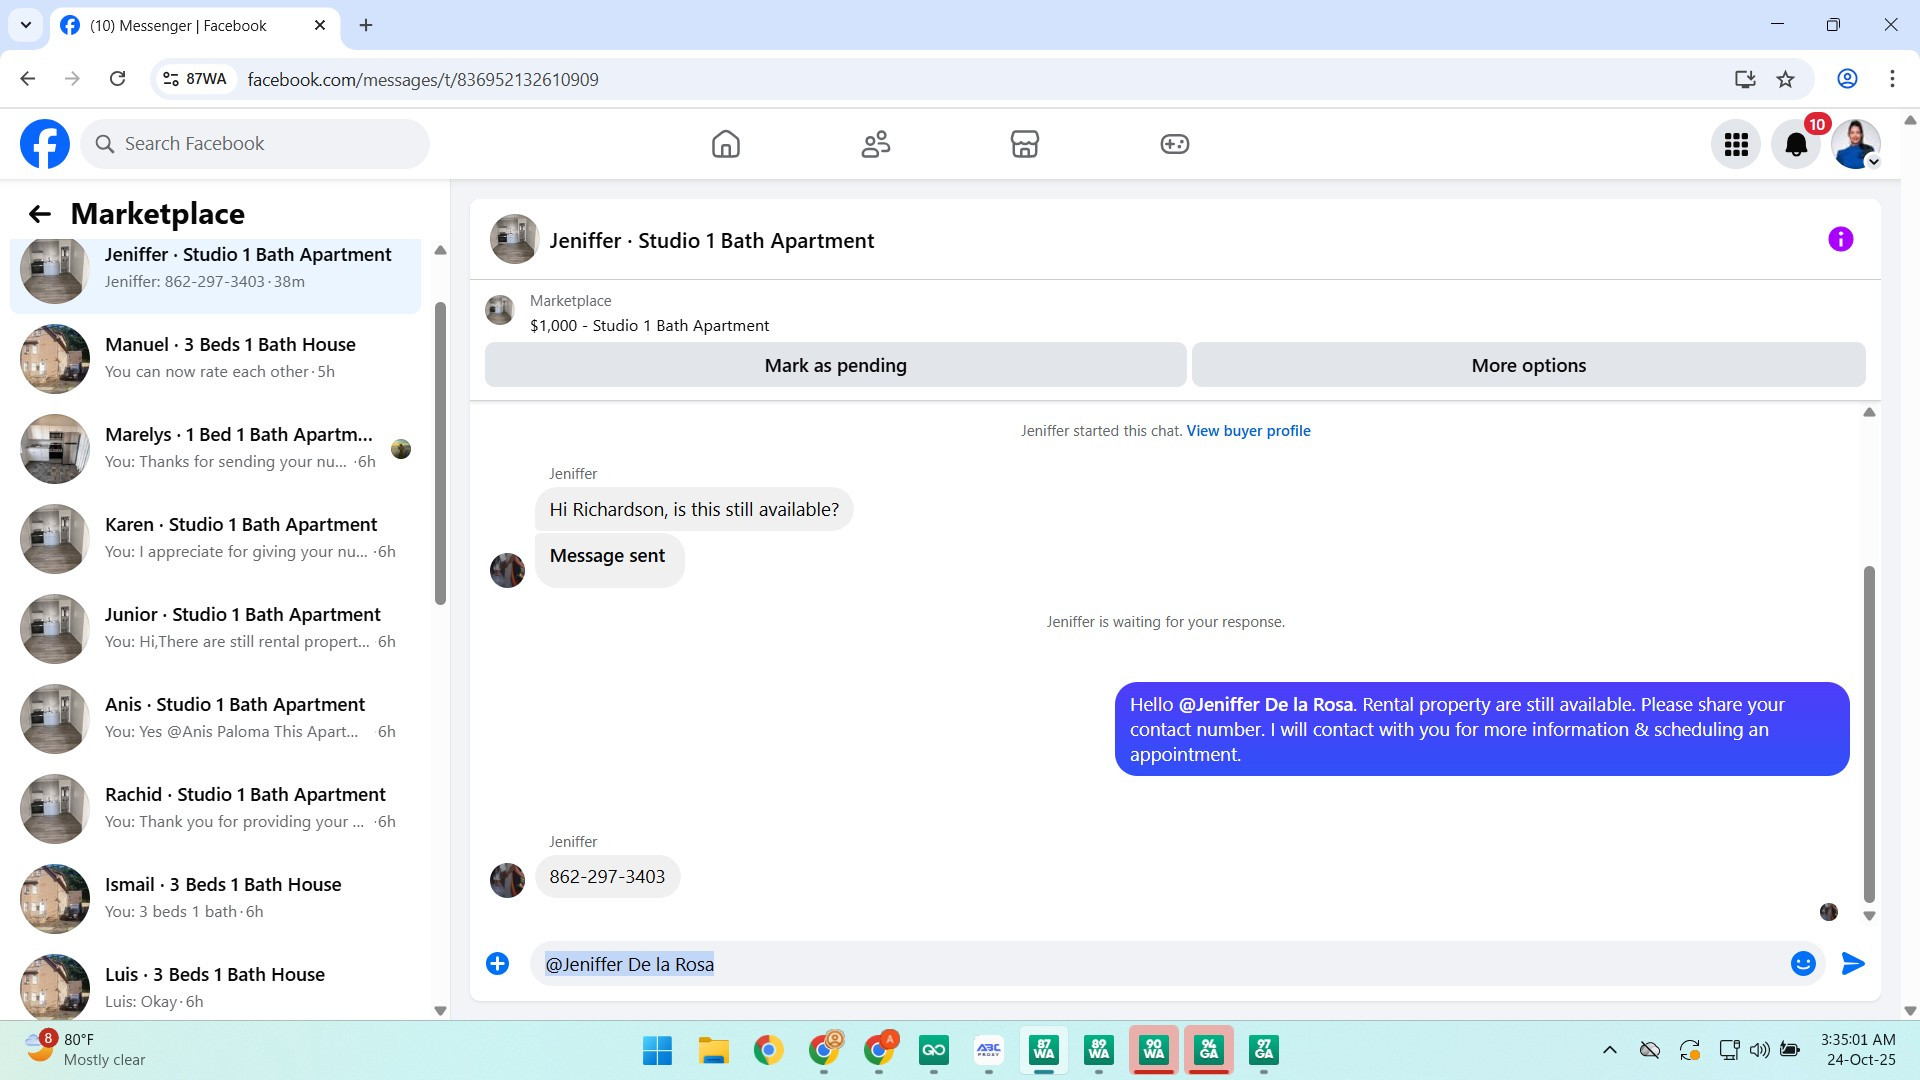This screenshot has height=1080, width=1920.
Task: Show hidden system tray icons
Action: click(x=1609, y=1050)
